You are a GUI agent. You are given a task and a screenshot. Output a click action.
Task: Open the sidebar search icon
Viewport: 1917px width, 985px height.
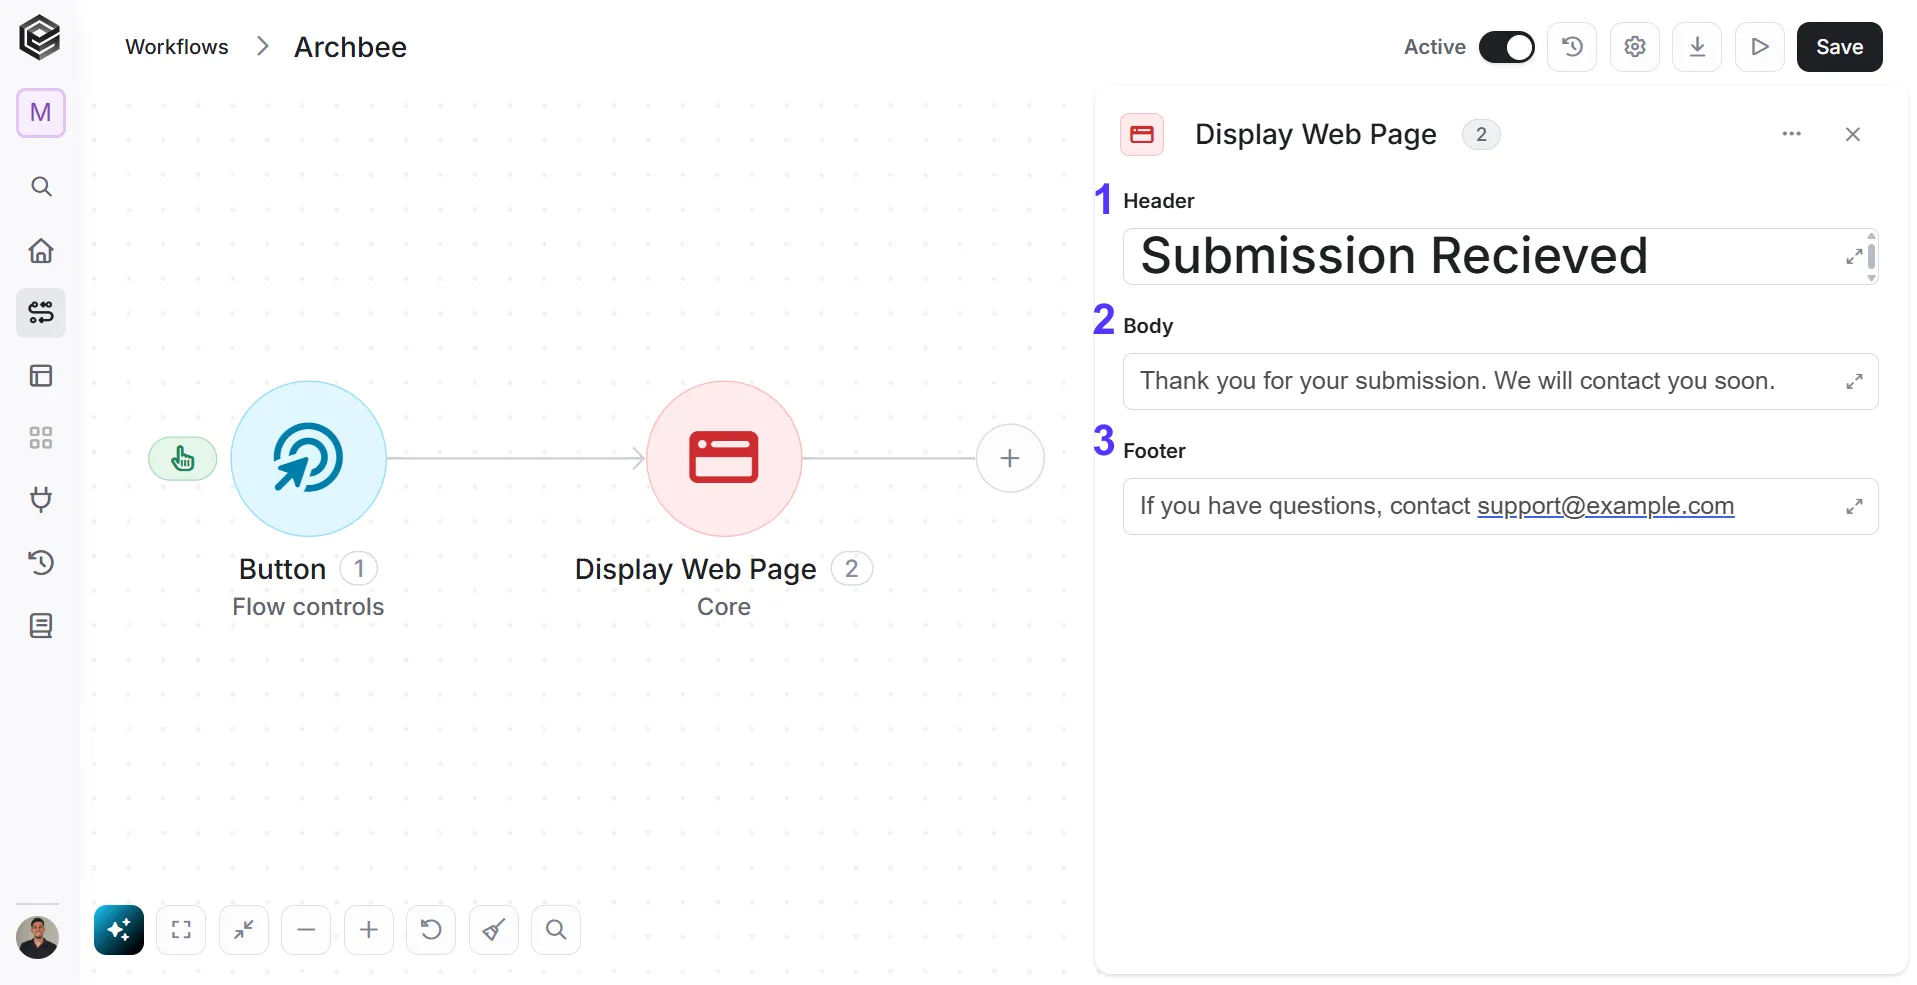[41, 187]
